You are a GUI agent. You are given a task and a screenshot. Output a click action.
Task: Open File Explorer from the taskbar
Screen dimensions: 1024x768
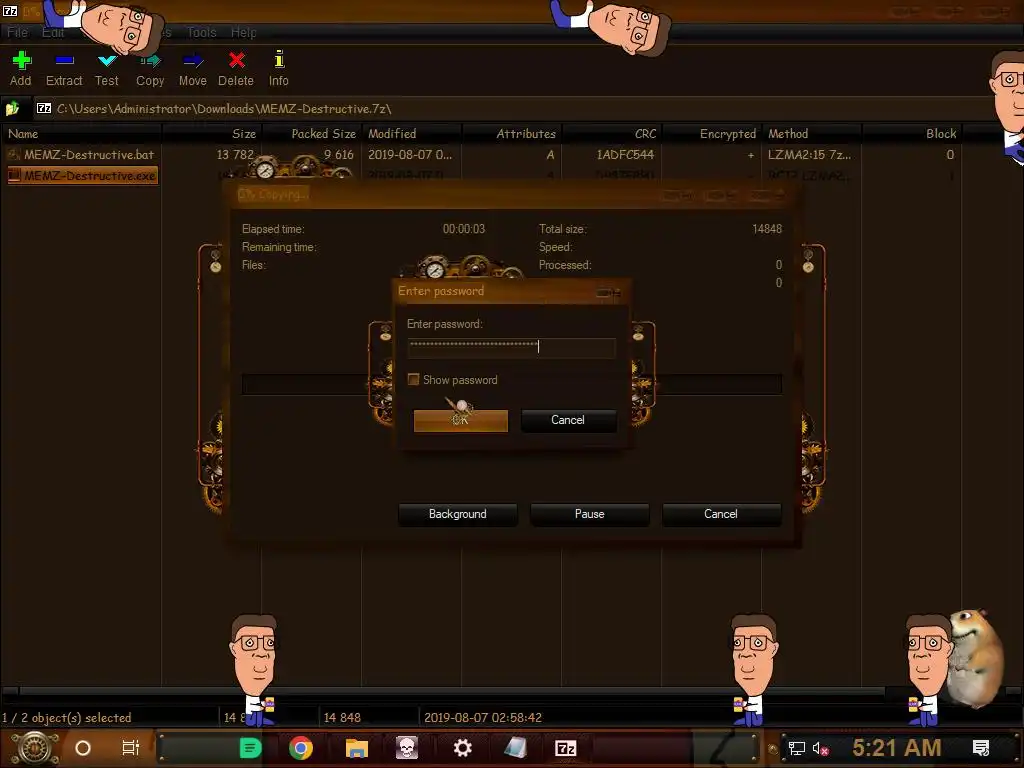357,748
